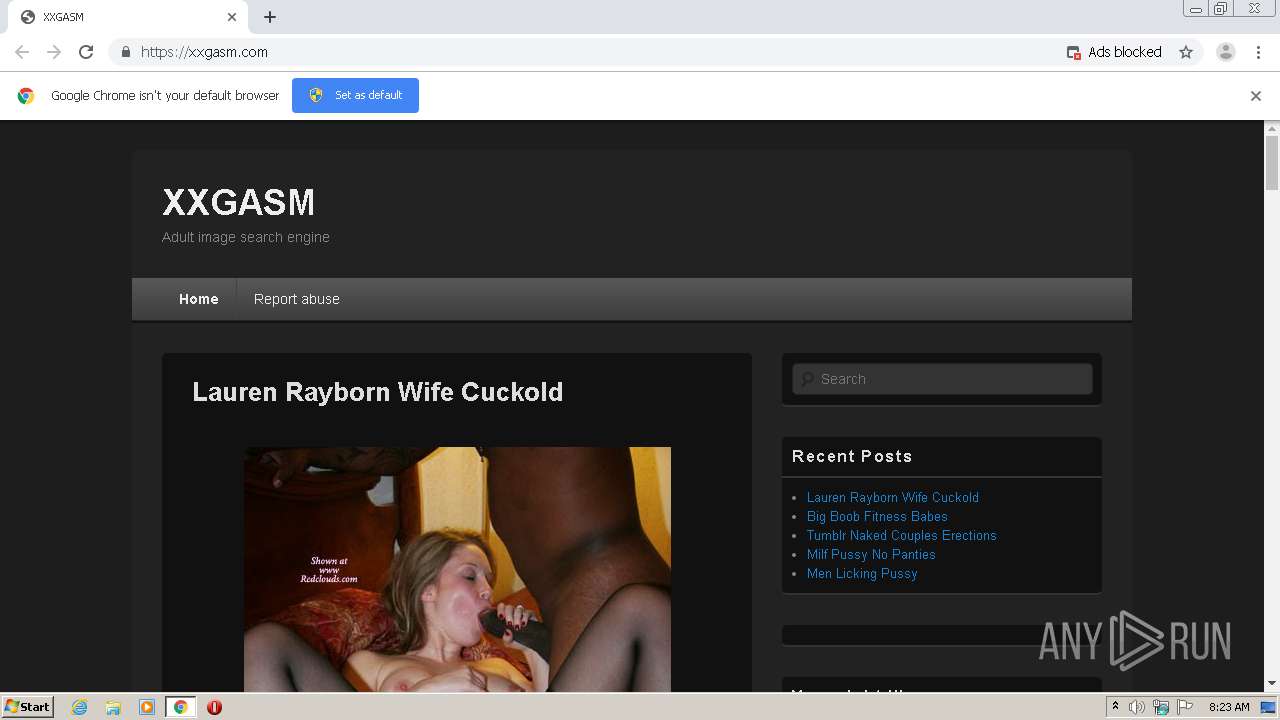The height and width of the screenshot is (720, 1280).
Task: Open the media player taskbar icon
Action: 146,707
